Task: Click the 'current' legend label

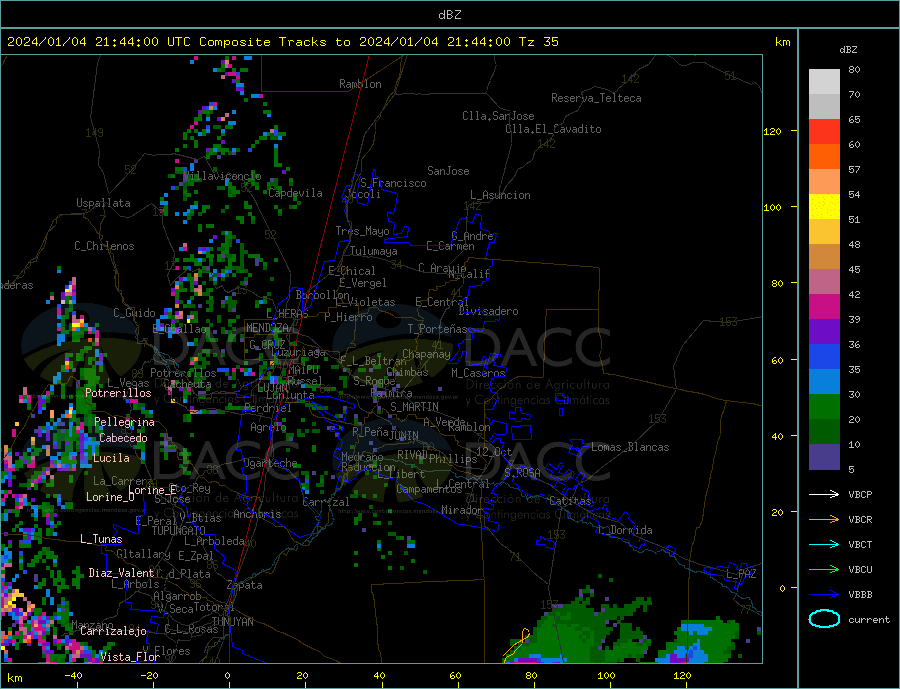Action: pos(869,620)
